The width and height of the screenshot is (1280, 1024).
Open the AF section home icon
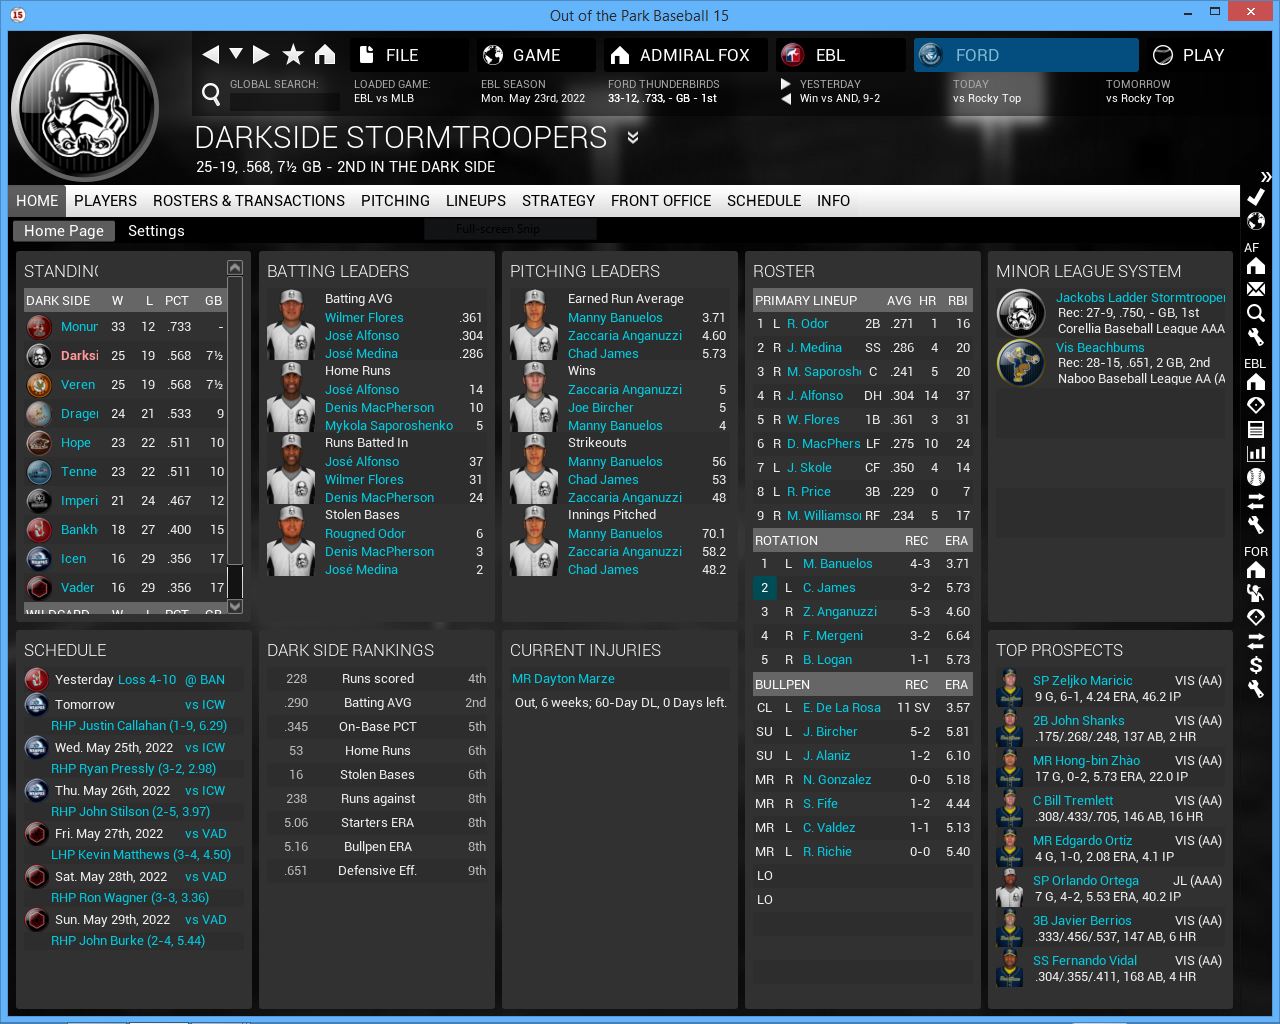pos(1256,266)
